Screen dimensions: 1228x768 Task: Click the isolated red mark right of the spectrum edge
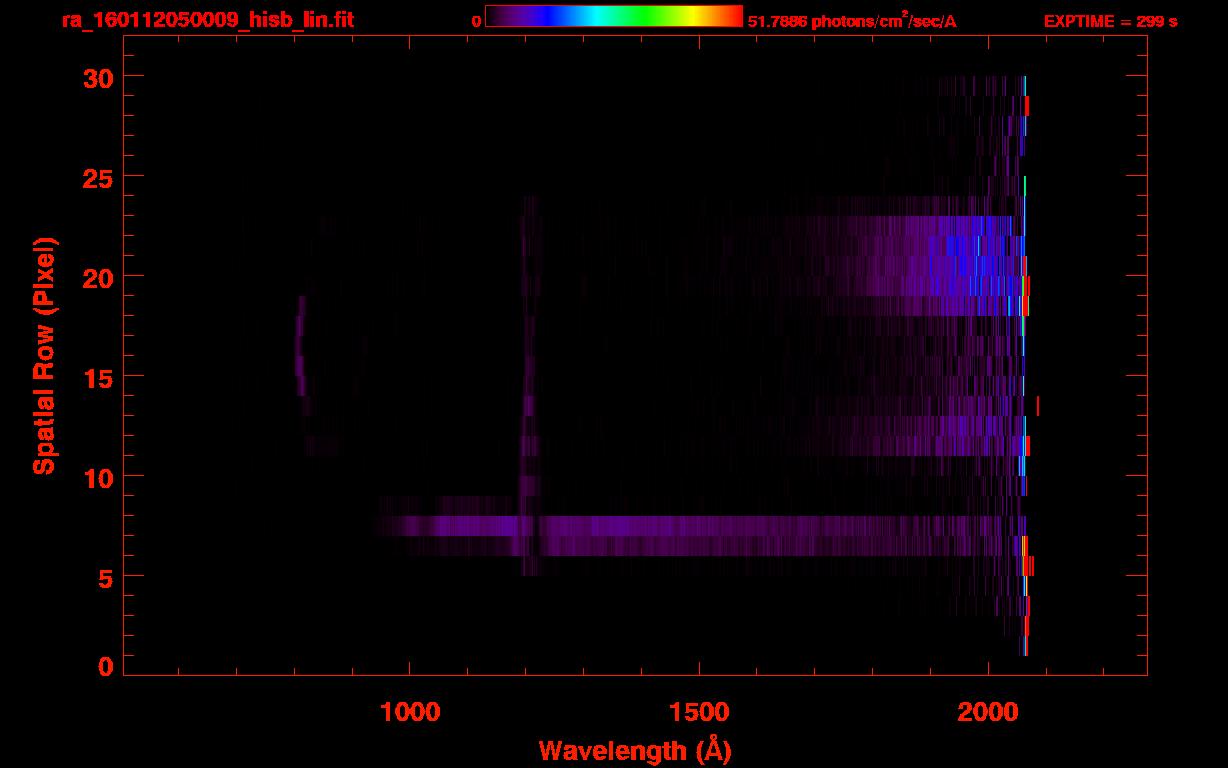click(x=1038, y=405)
